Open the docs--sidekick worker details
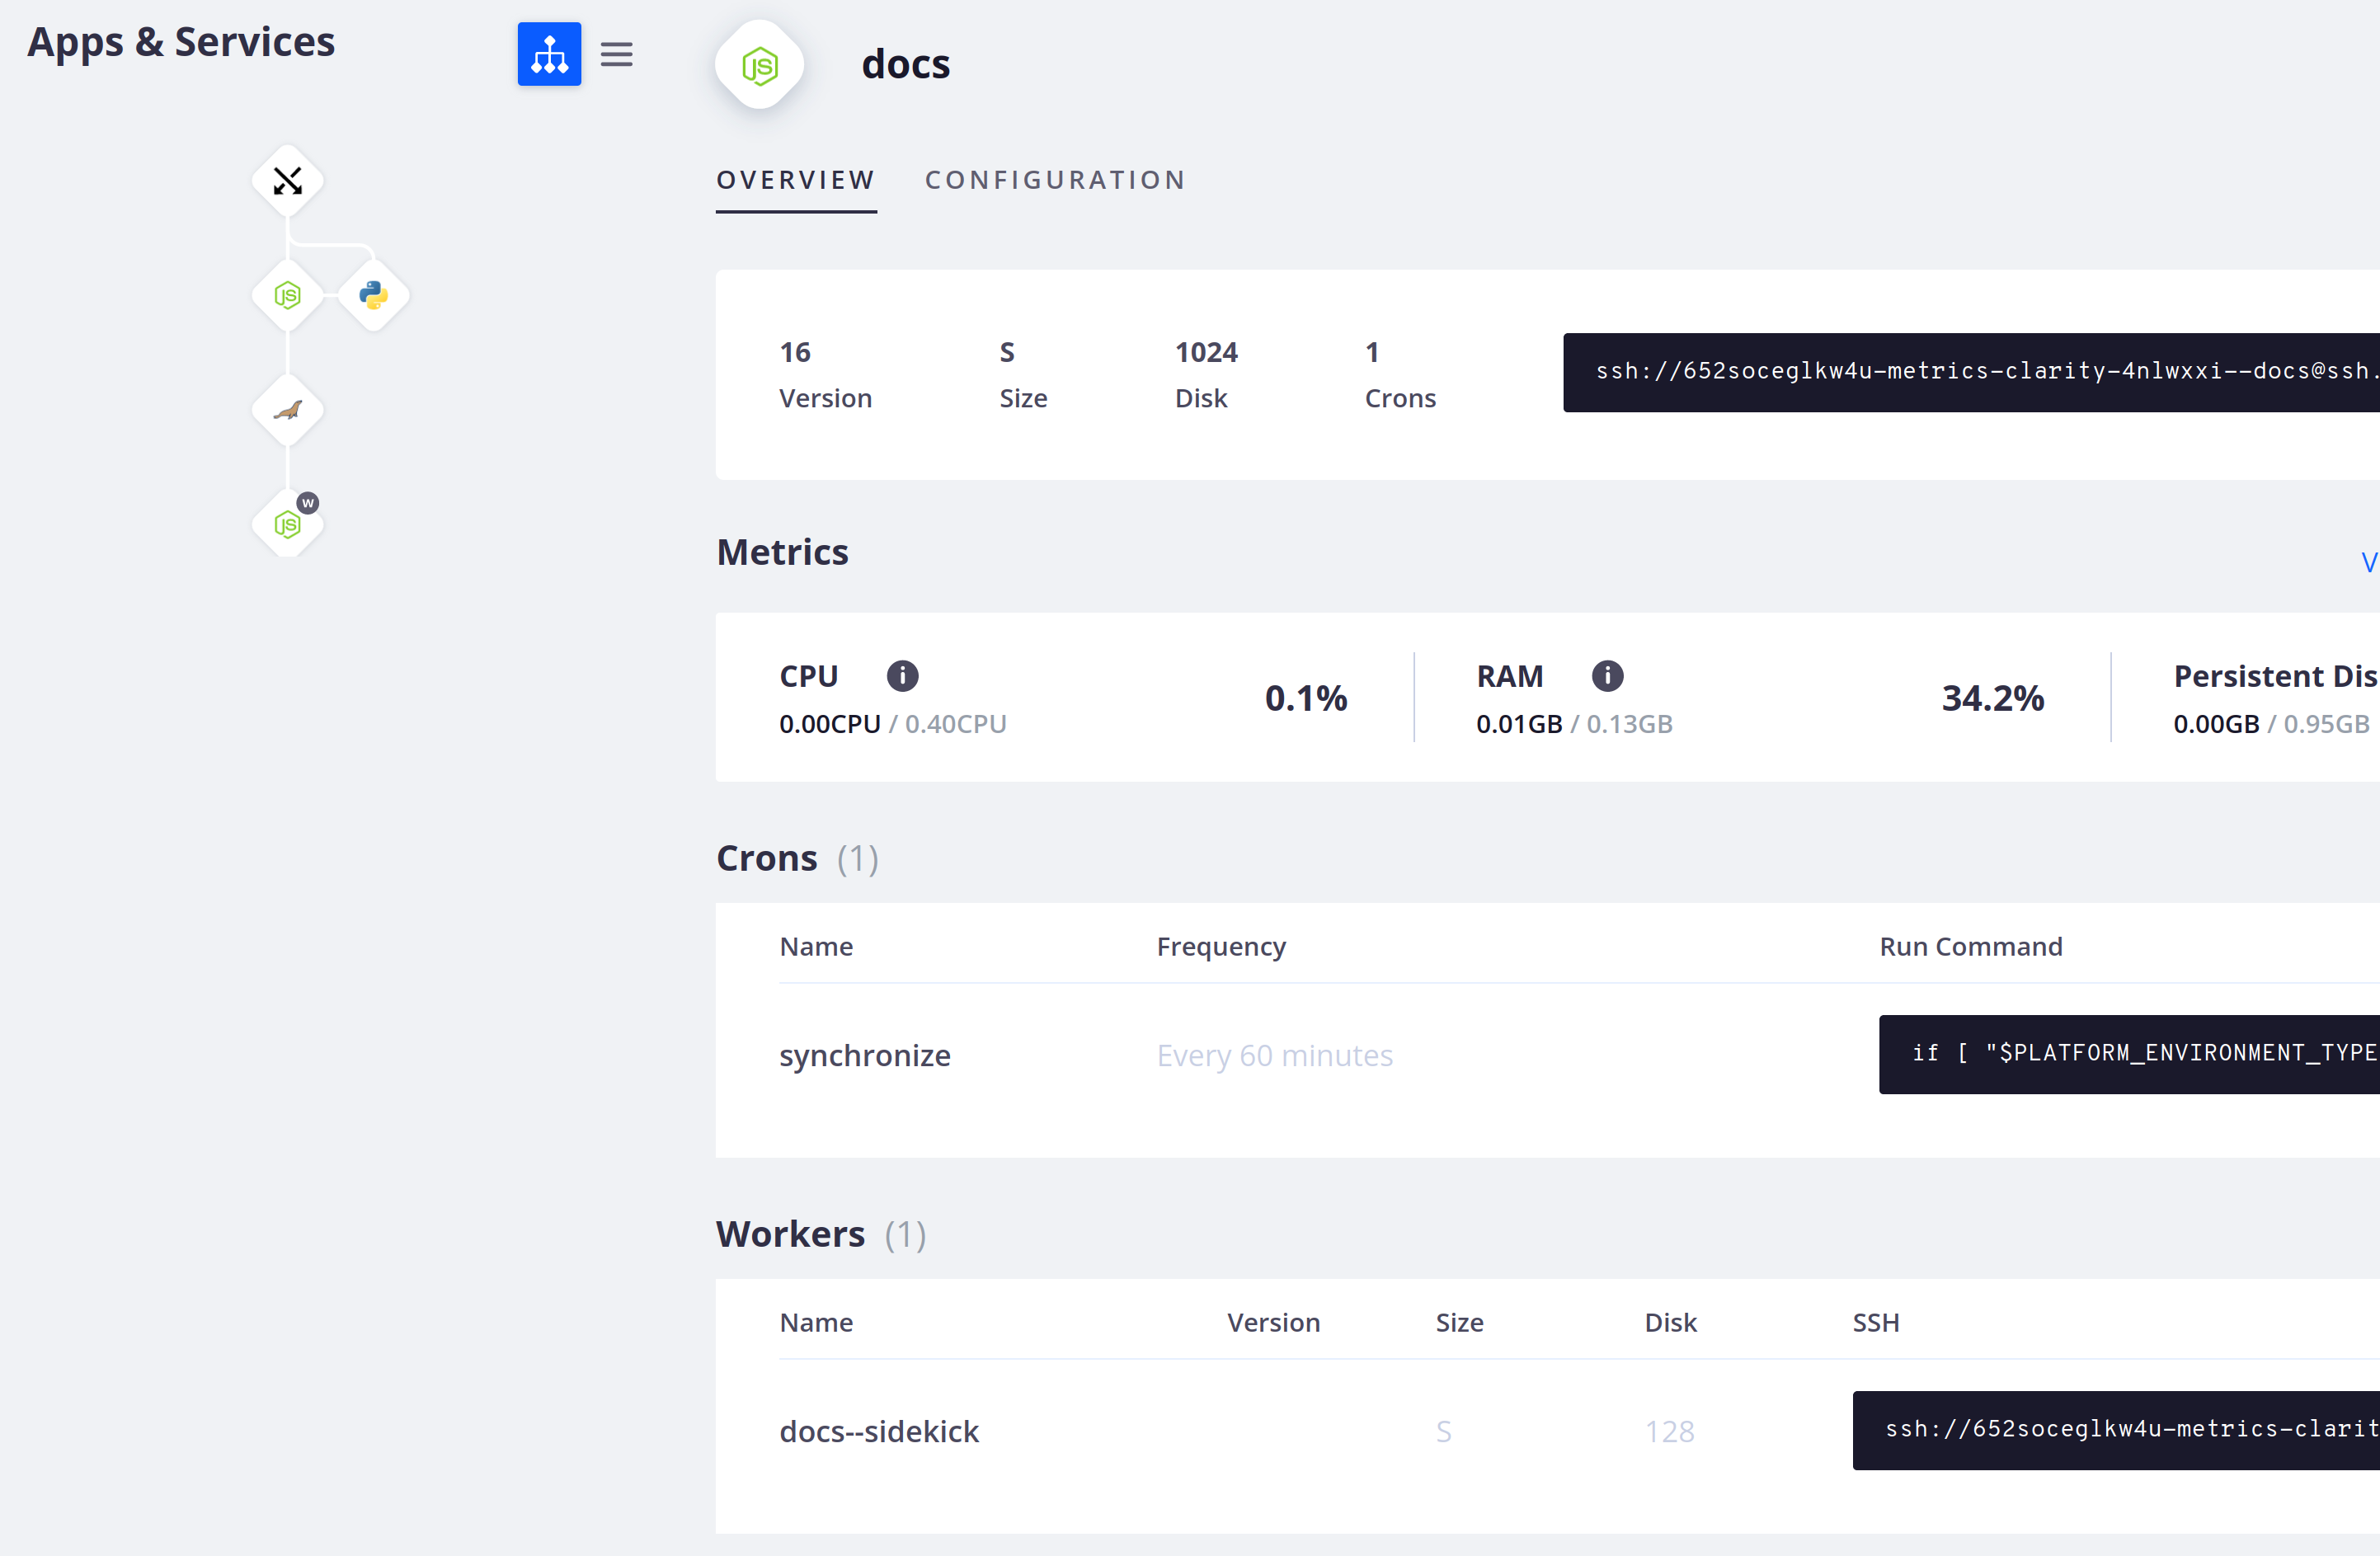Image resolution: width=2380 pixels, height=1556 pixels. [879, 1431]
